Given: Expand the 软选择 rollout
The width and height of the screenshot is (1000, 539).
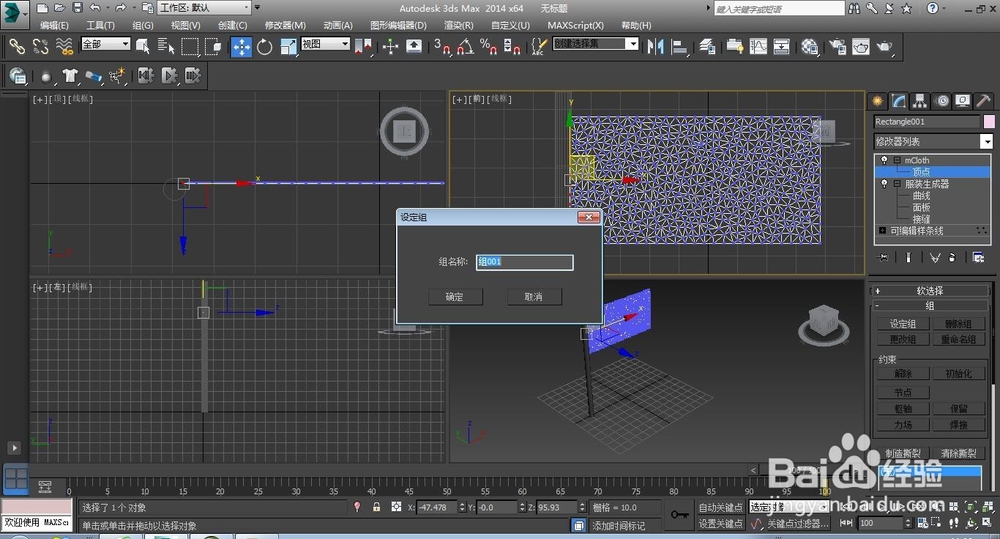Looking at the screenshot, I should click(x=930, y=290).
